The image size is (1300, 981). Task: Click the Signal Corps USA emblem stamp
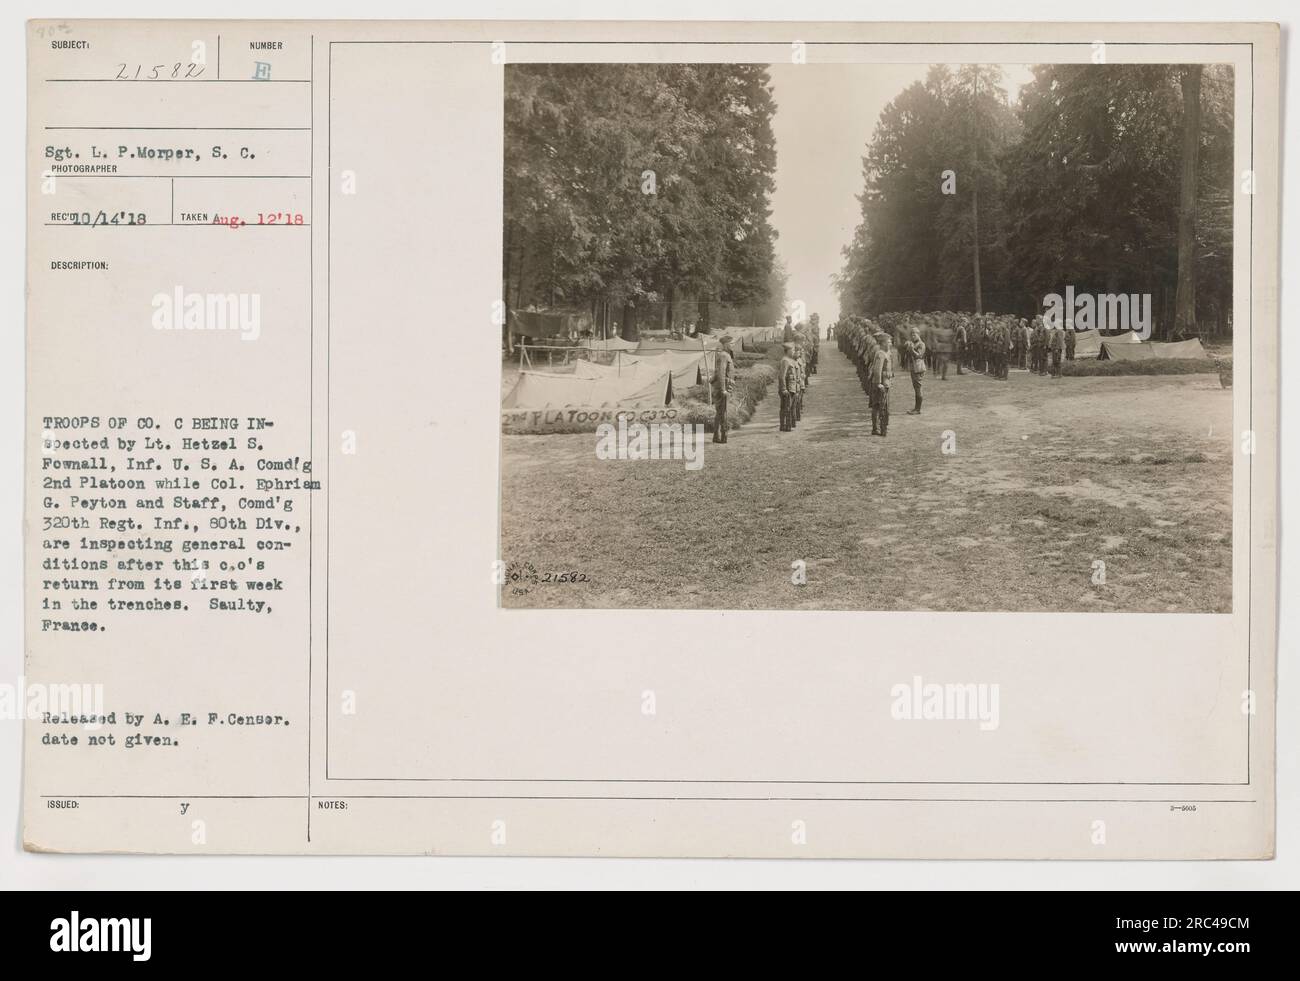pyautogui.click(x=522, y=579)
